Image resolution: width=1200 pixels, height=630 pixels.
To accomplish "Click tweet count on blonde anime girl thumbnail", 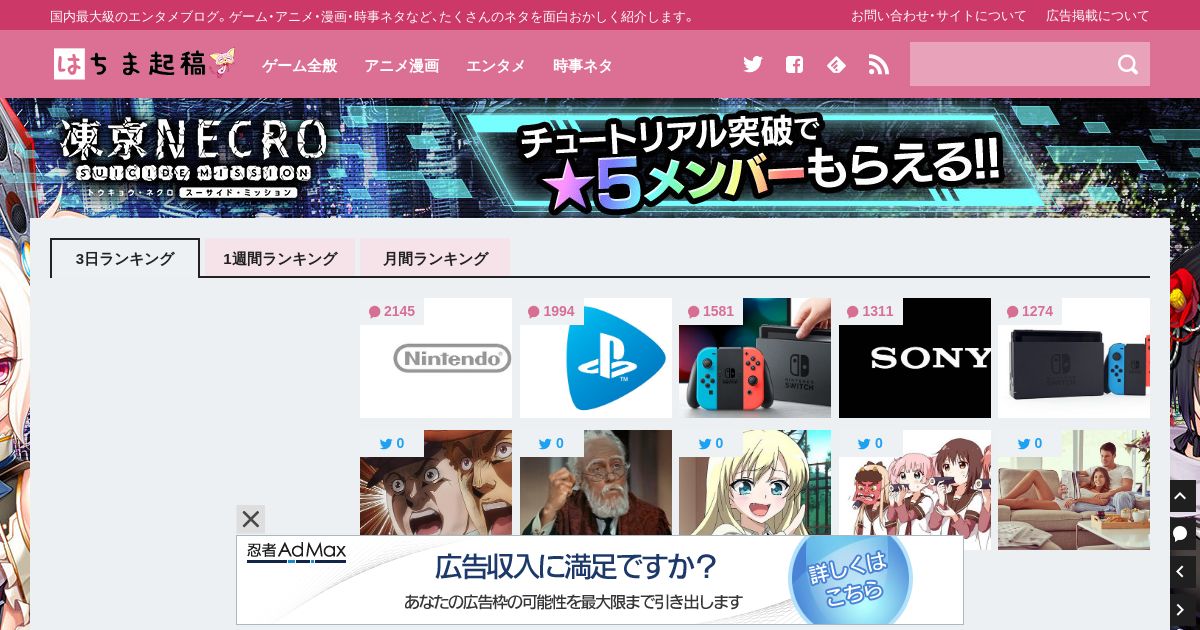I will (710, 443).
